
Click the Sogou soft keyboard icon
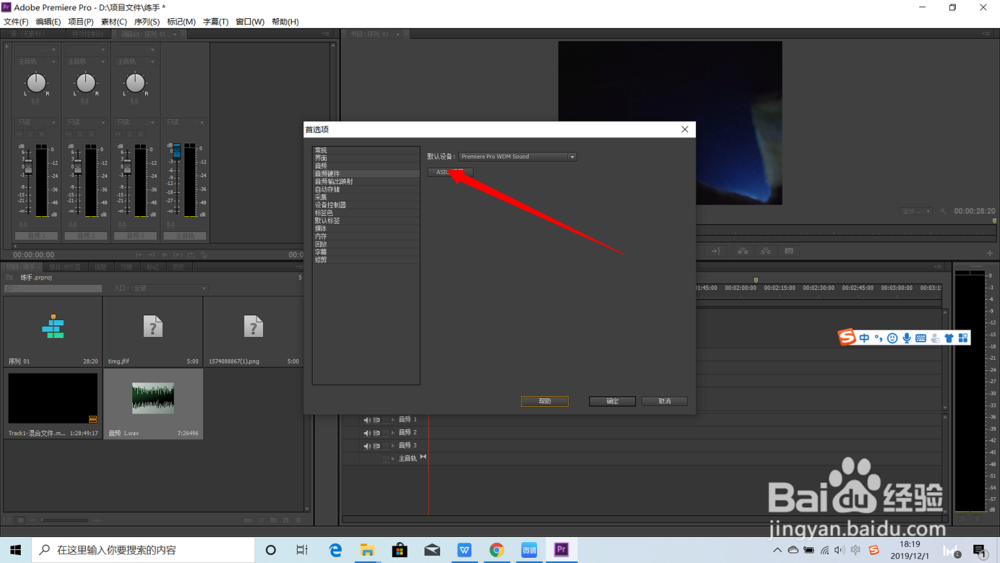(920, 338)
